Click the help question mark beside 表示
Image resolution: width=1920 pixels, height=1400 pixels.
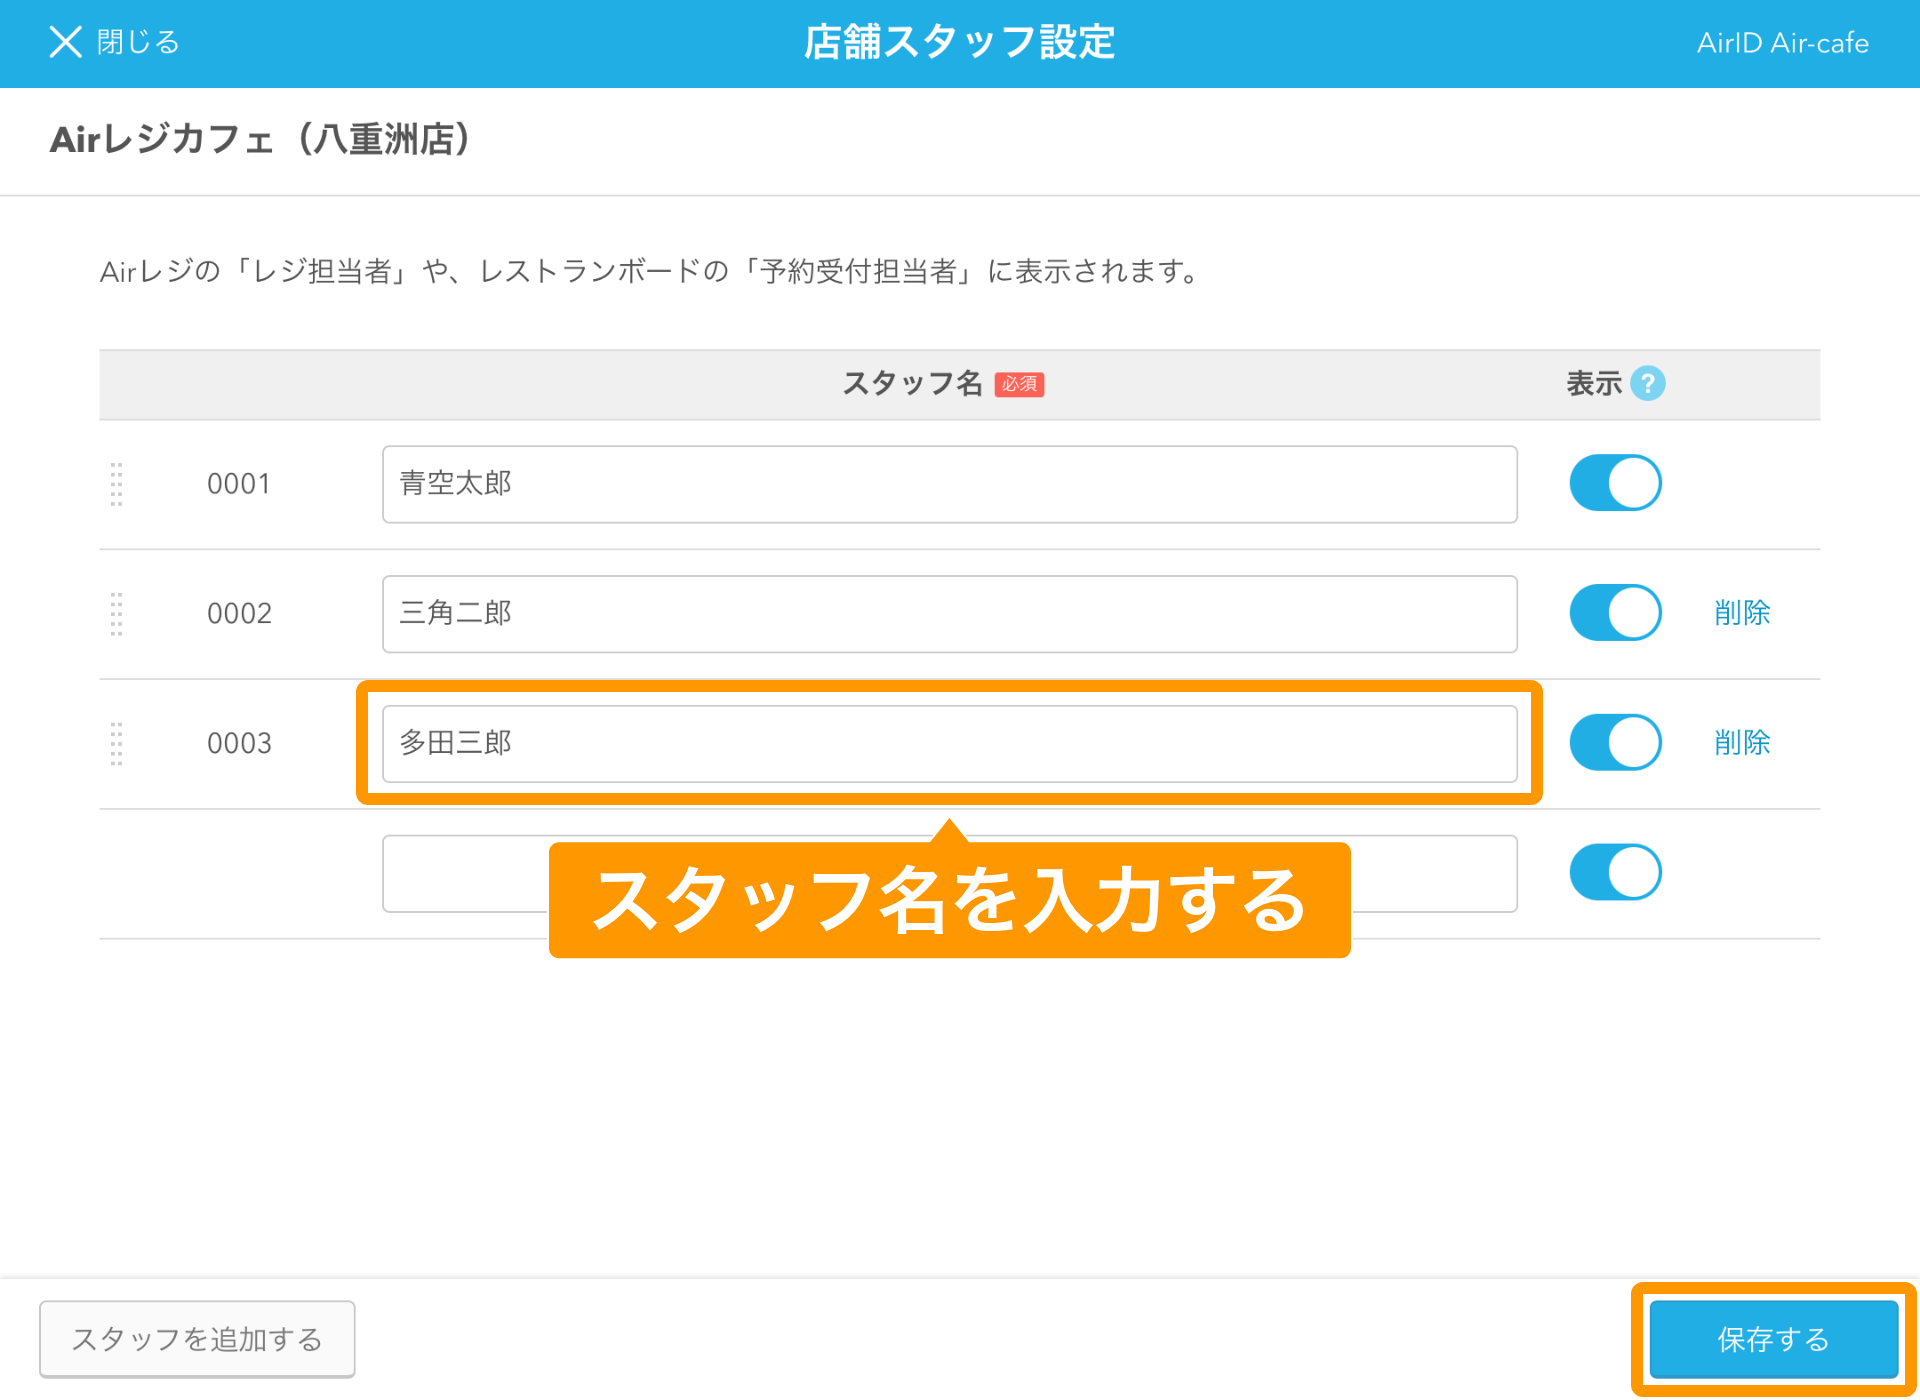[1647, 383]
